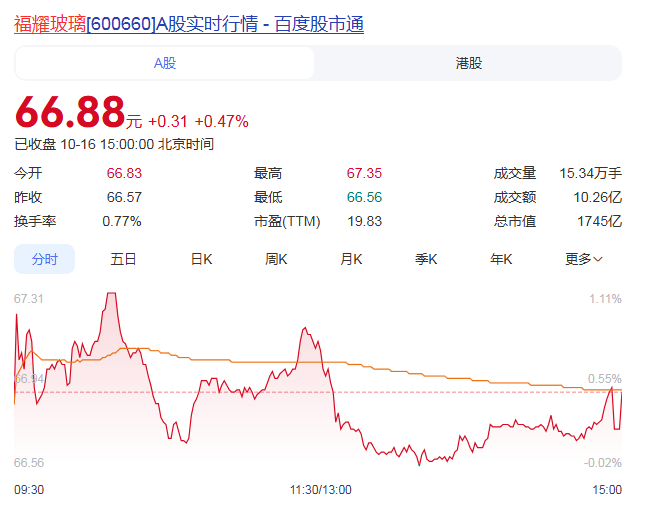Switch to the 港股 tab

point(468,63)
